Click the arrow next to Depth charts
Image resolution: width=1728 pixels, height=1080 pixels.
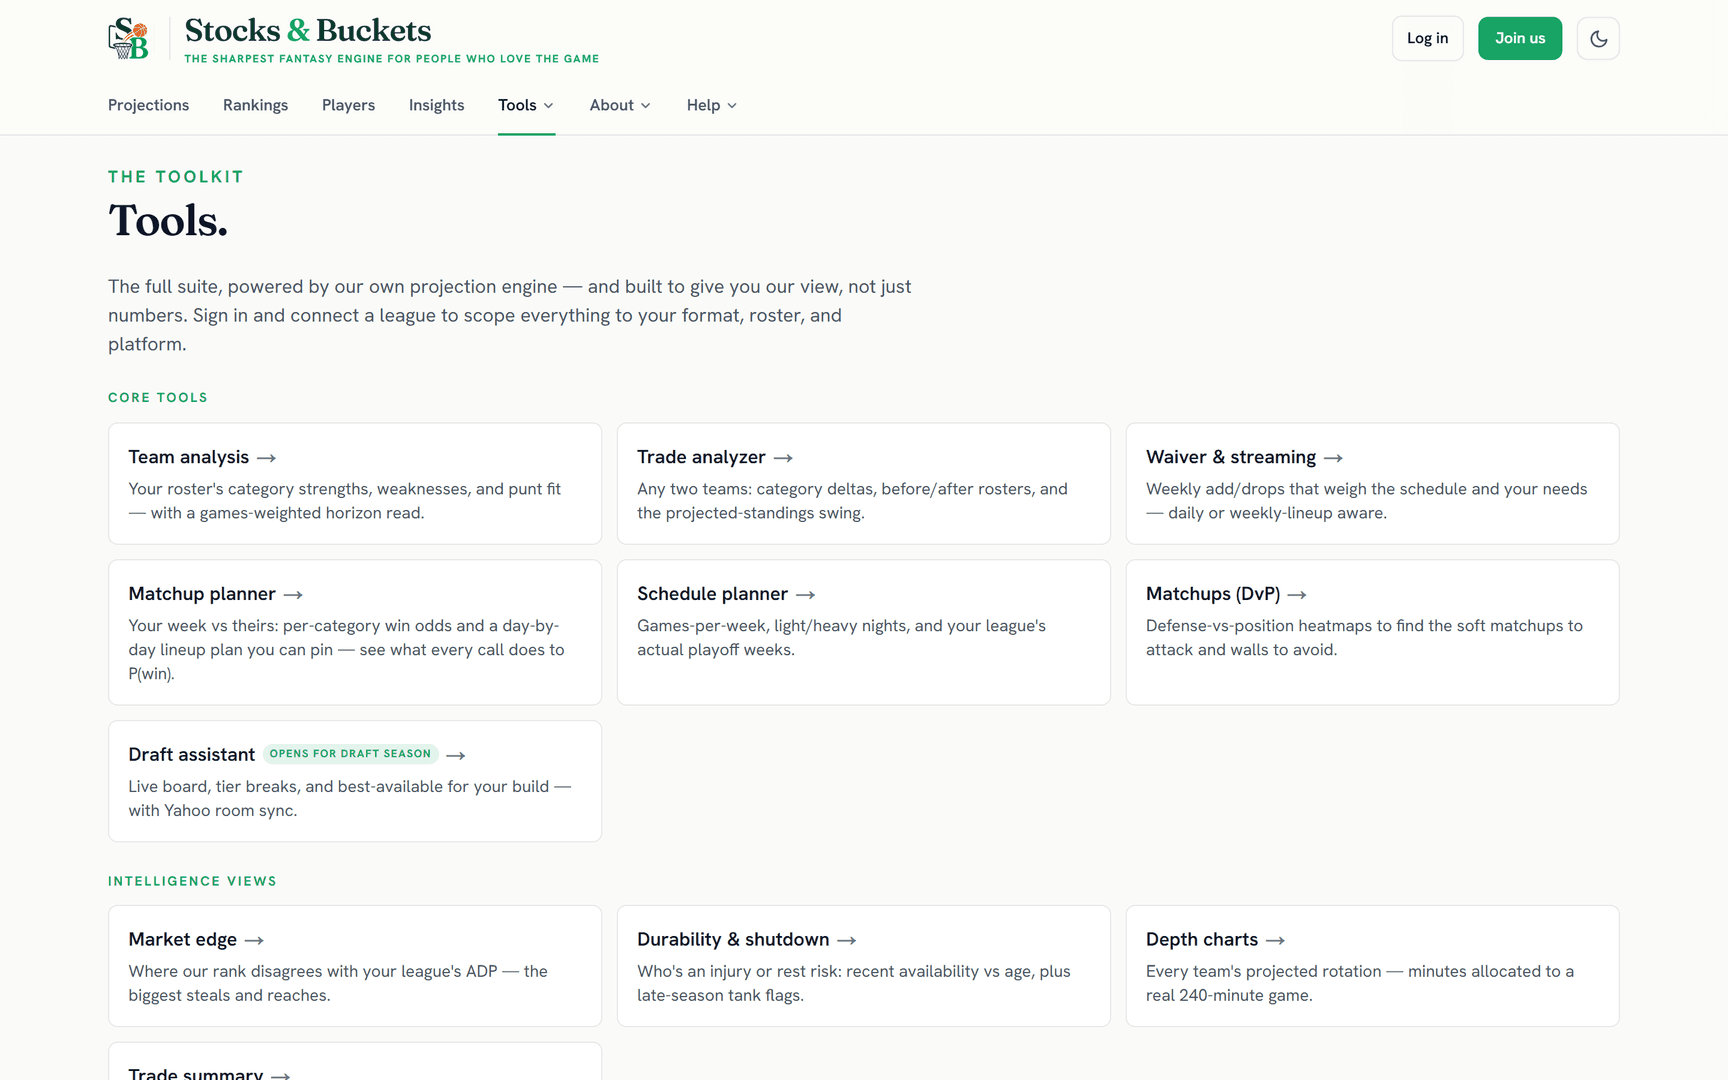[x=1275, y=941]
